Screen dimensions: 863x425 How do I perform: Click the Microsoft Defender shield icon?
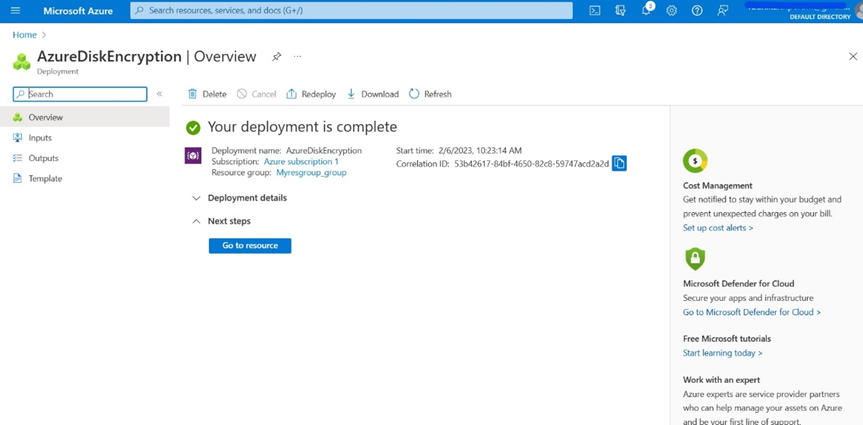click(x=695, y=259)
